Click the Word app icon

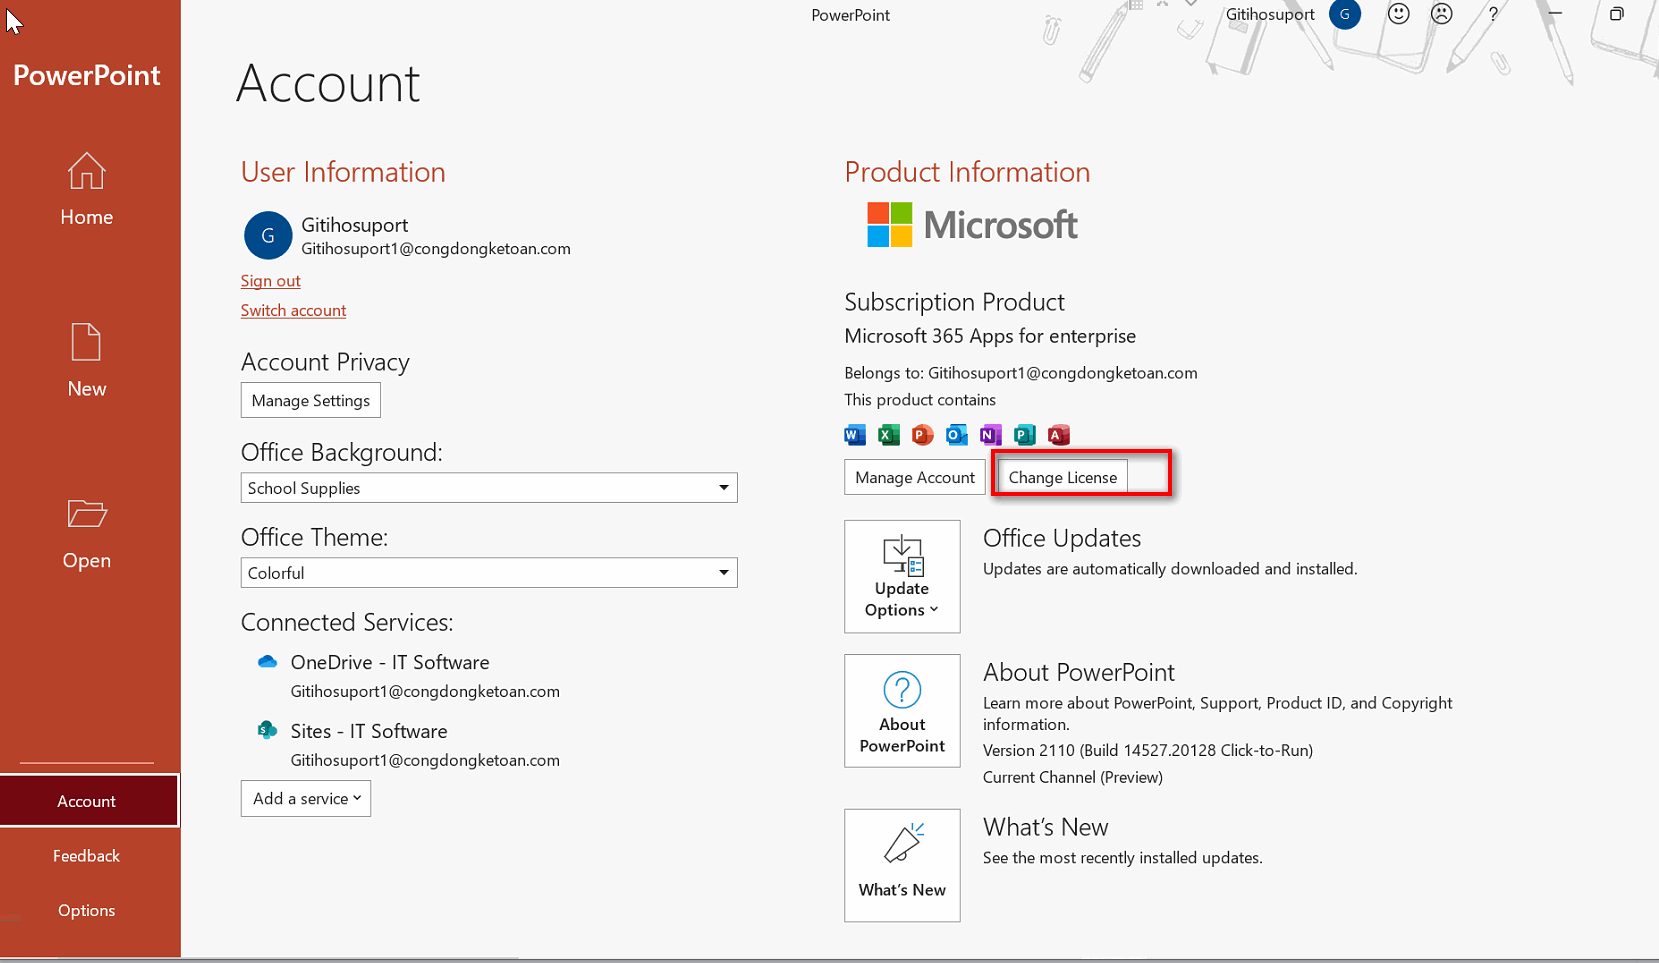coord(855,434)
